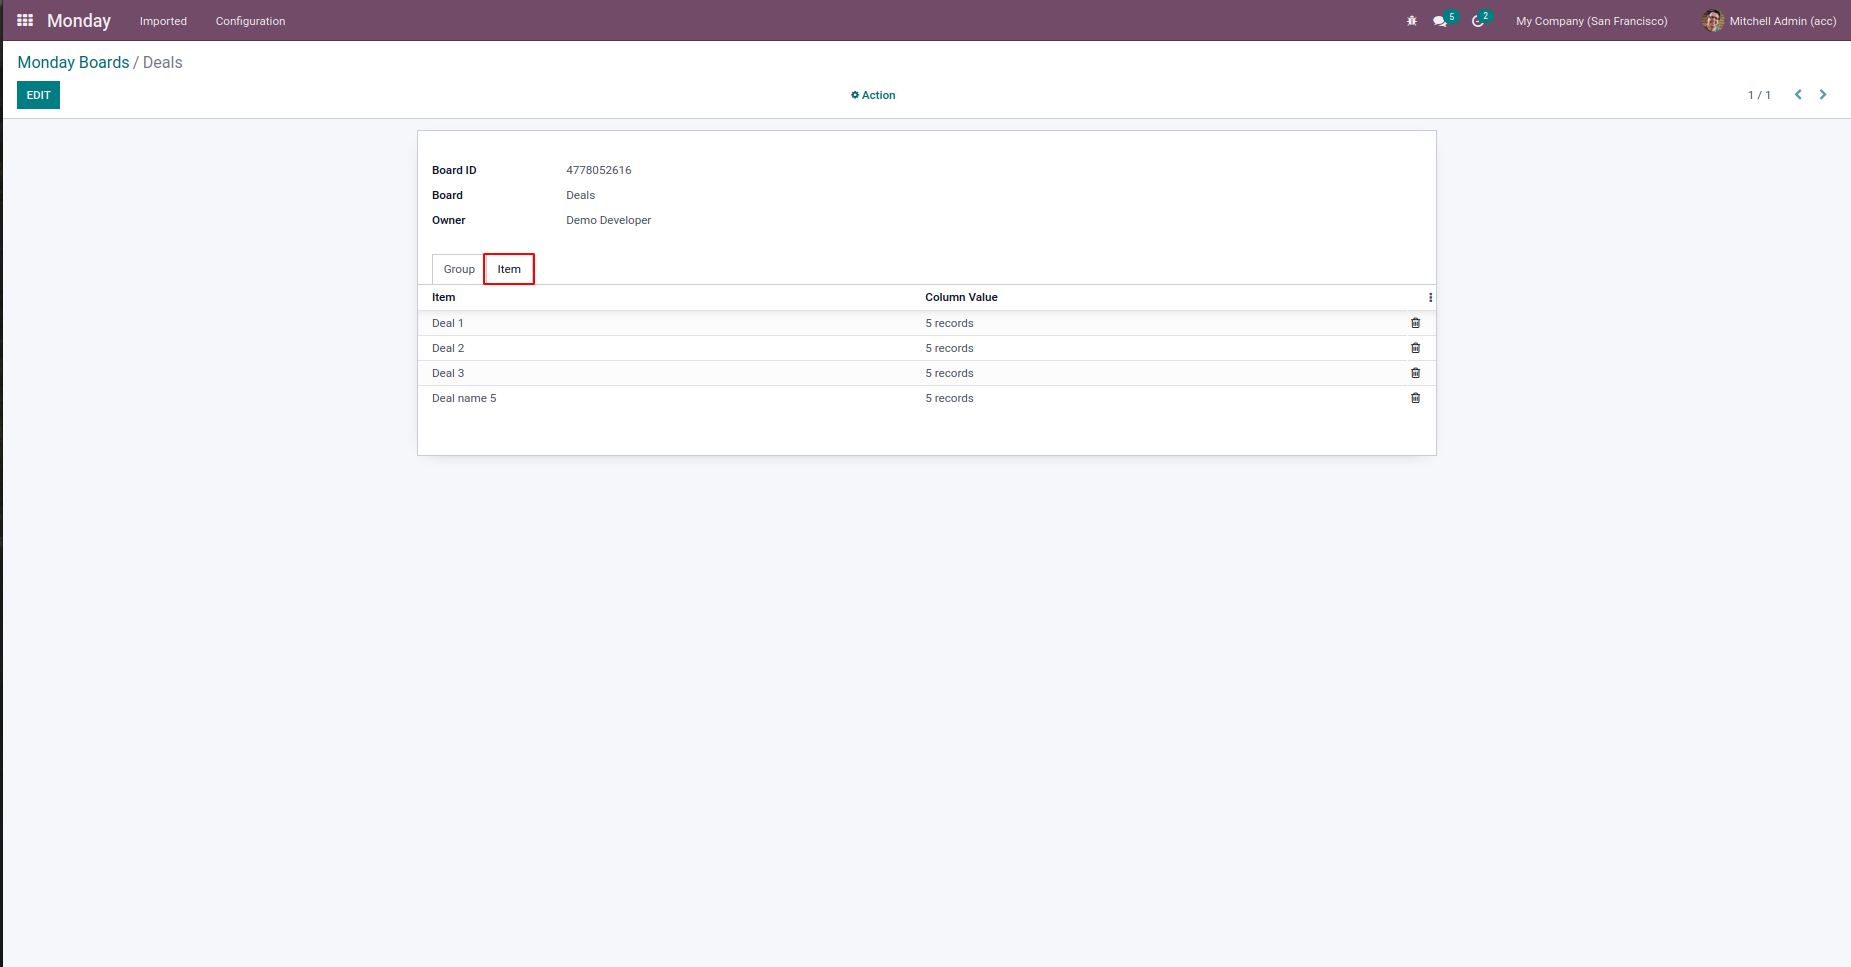Select the Item tab
This screenshot has width=1851, height=967.
(x=509, y=269)
